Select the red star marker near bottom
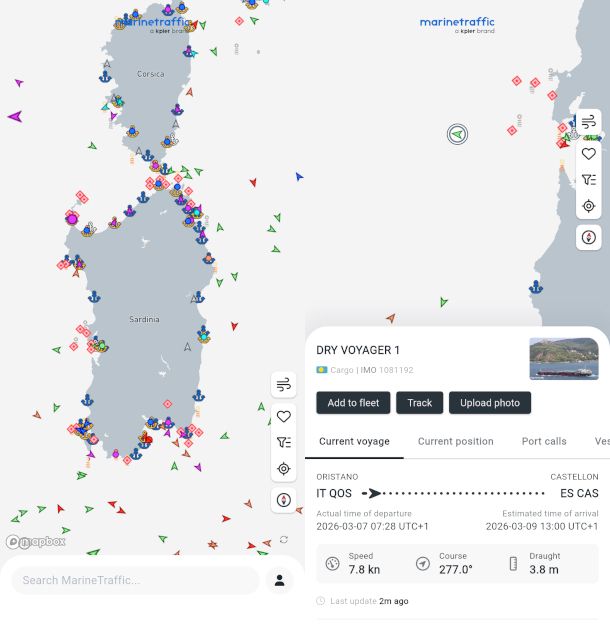The image size is (610, 627). (212, 545)
